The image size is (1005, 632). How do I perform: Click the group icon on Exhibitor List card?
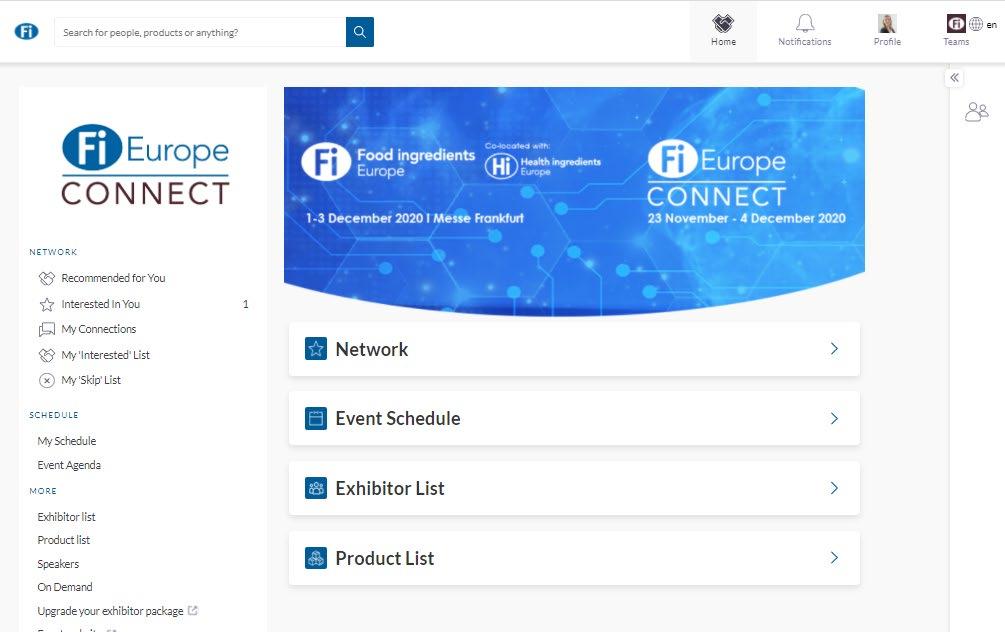point(316,488)
